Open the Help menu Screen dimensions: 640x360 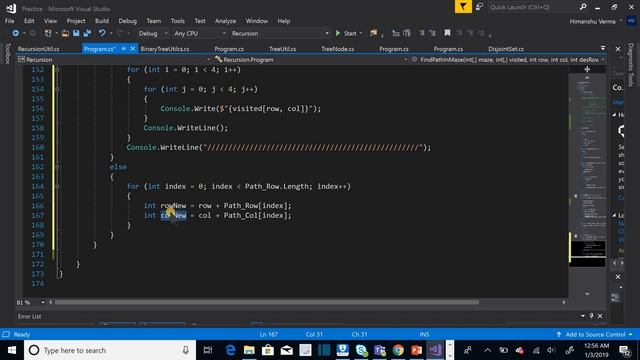[x=284, y=21]
